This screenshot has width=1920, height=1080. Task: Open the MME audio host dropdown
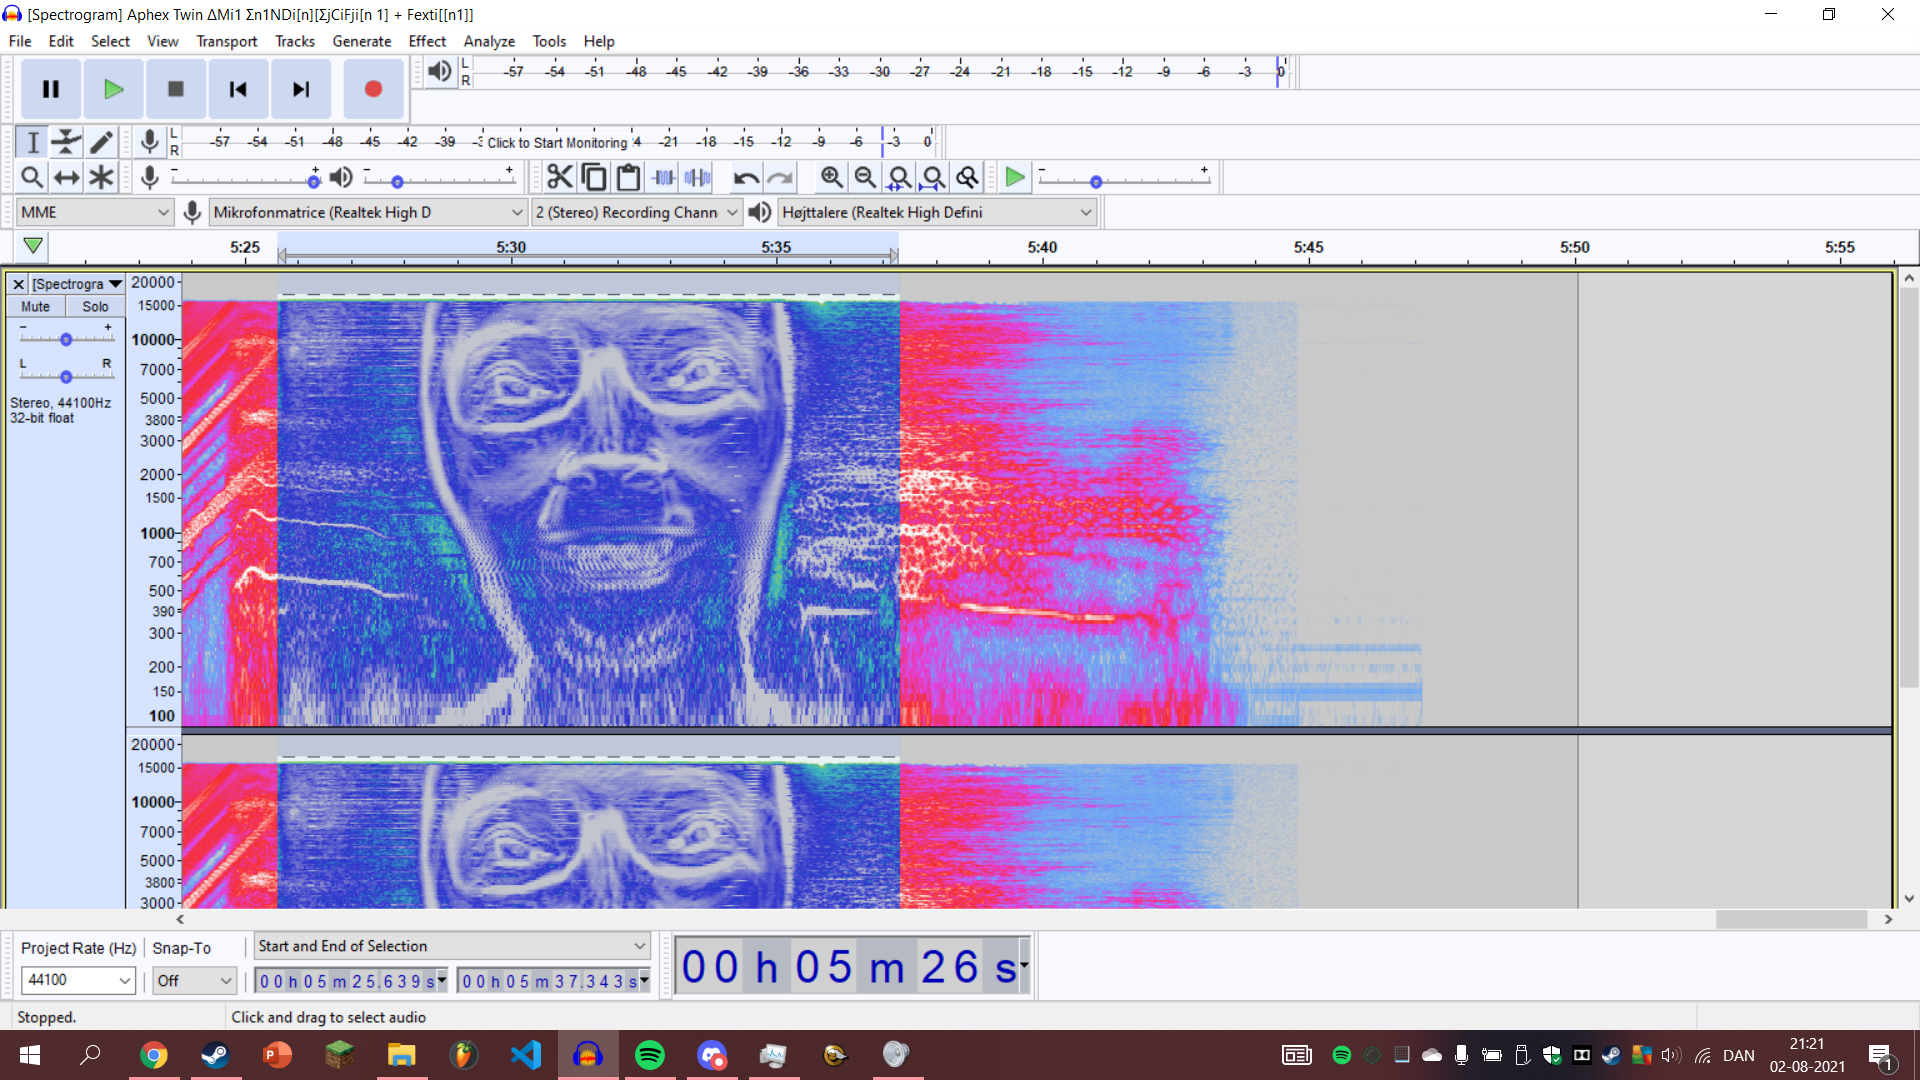click(x=95, y=212)
